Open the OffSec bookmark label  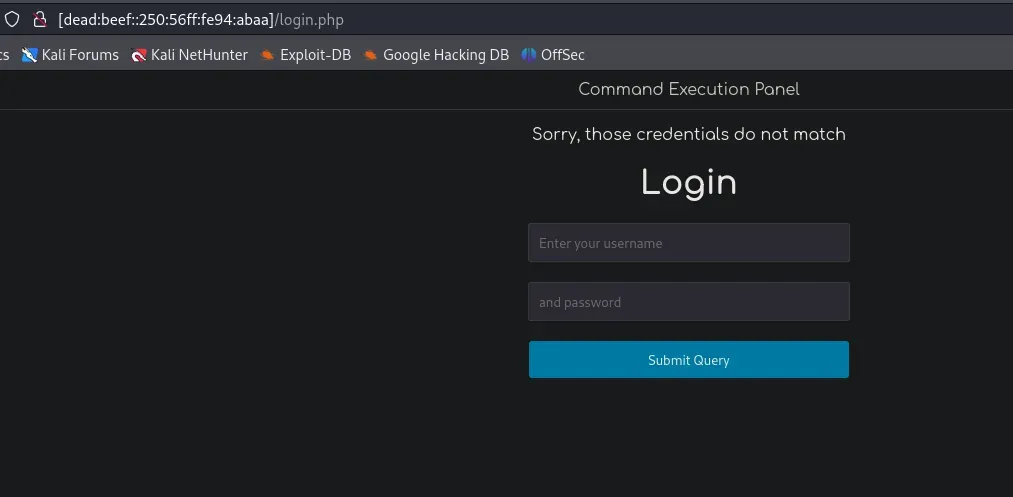pos(563,56)
